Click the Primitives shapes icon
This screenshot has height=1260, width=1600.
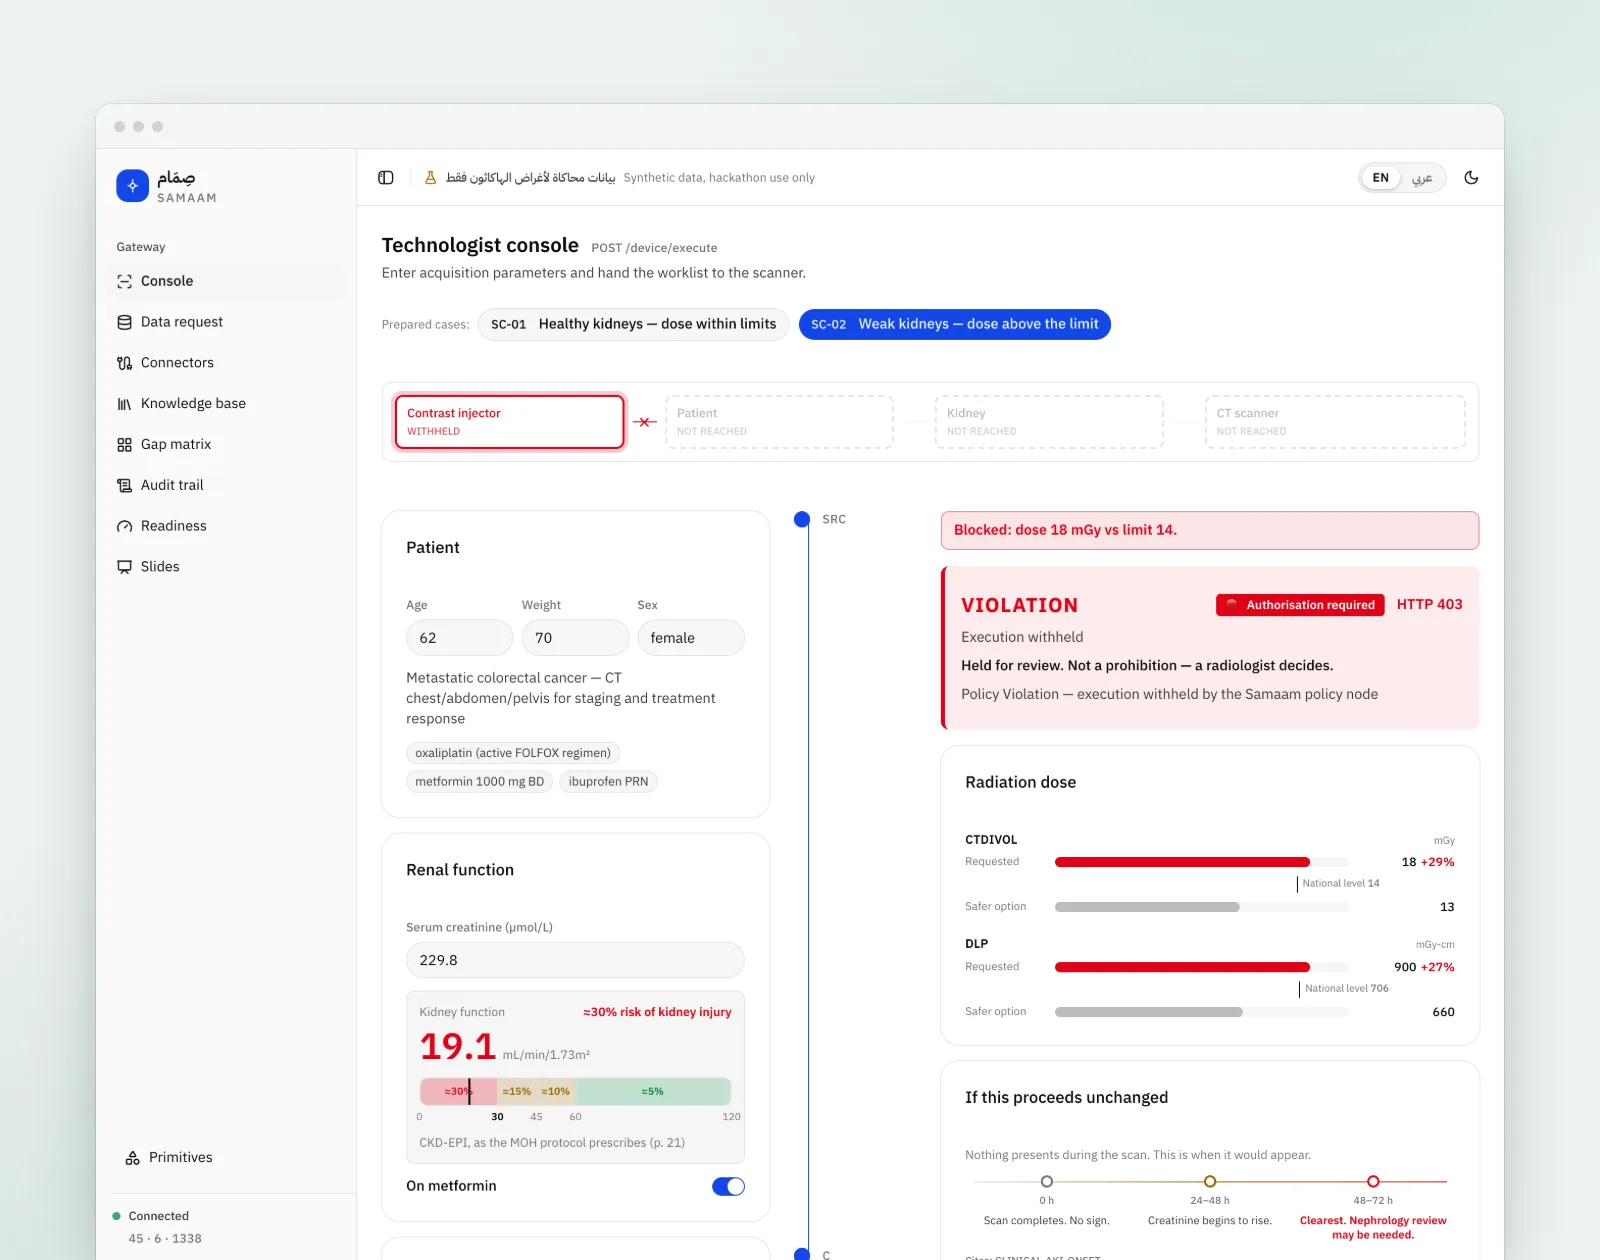[133, 1158]
